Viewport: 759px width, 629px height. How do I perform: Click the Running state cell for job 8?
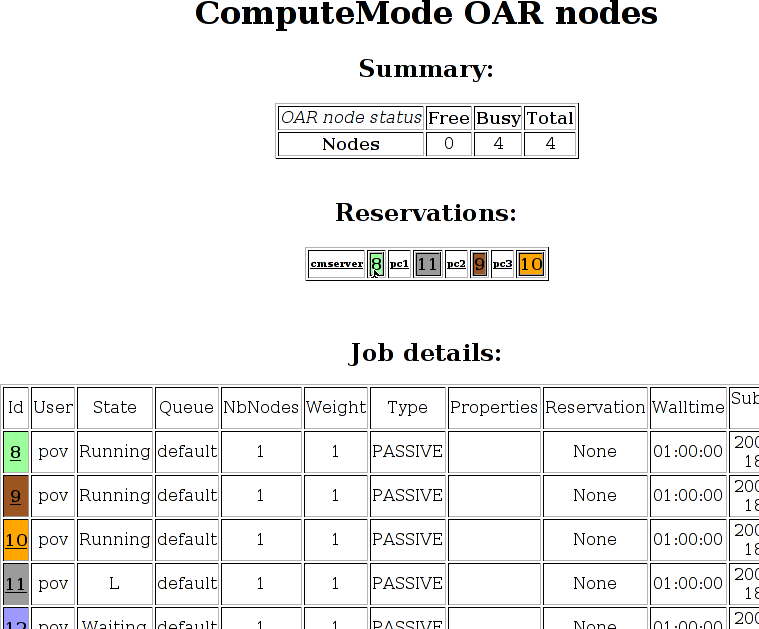(115, 451)
